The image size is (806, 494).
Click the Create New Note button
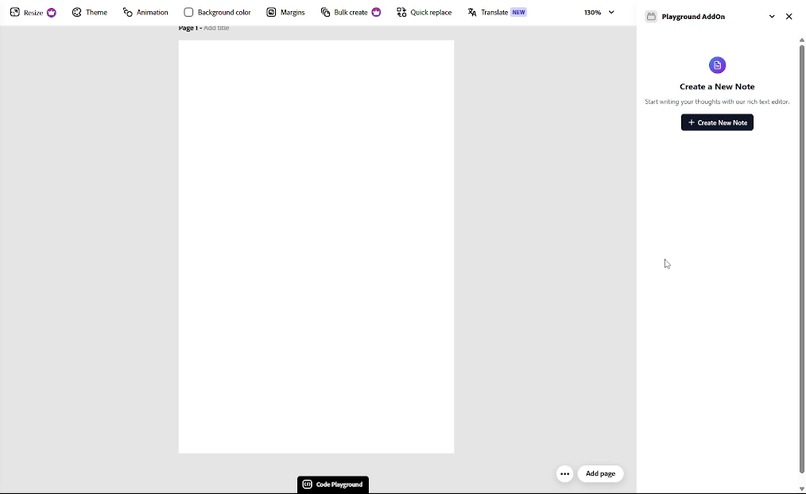(x=717, y=122)
